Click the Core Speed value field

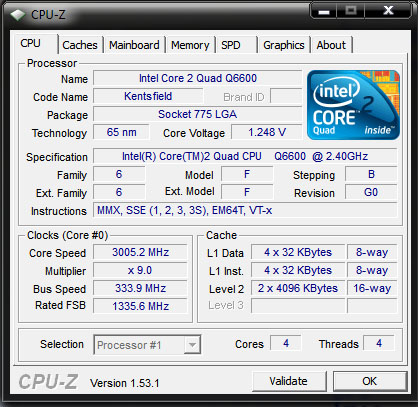(x=140, y=252)
